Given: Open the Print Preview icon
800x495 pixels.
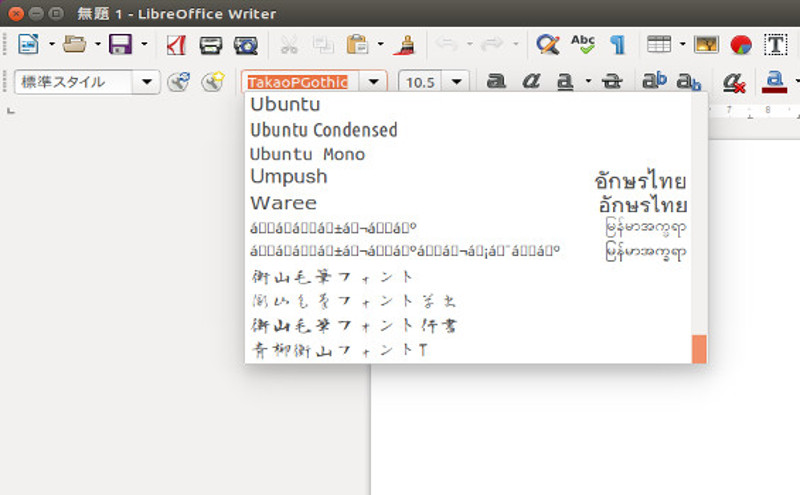Looking at the screenshot, I should point(246,45).
